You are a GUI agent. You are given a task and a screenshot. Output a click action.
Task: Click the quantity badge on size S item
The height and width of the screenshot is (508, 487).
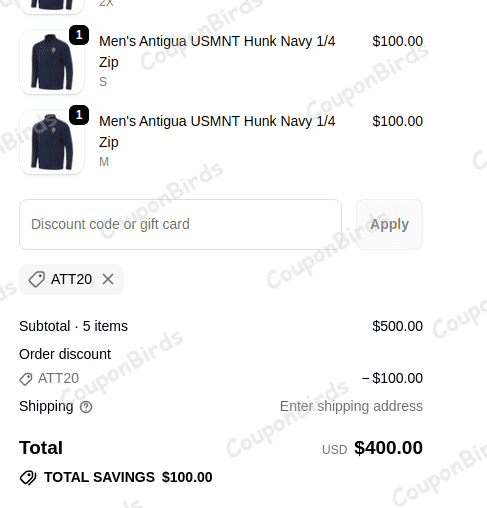pos(79,35)
